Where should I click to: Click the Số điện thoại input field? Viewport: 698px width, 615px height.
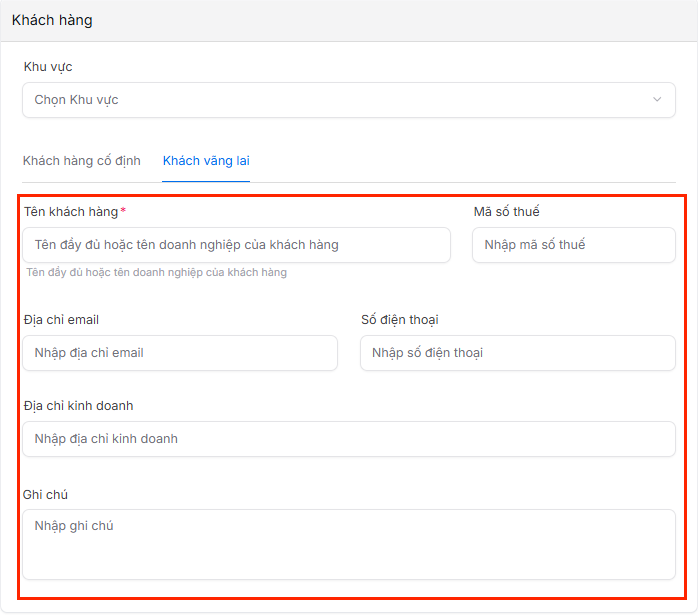(517, 353)
